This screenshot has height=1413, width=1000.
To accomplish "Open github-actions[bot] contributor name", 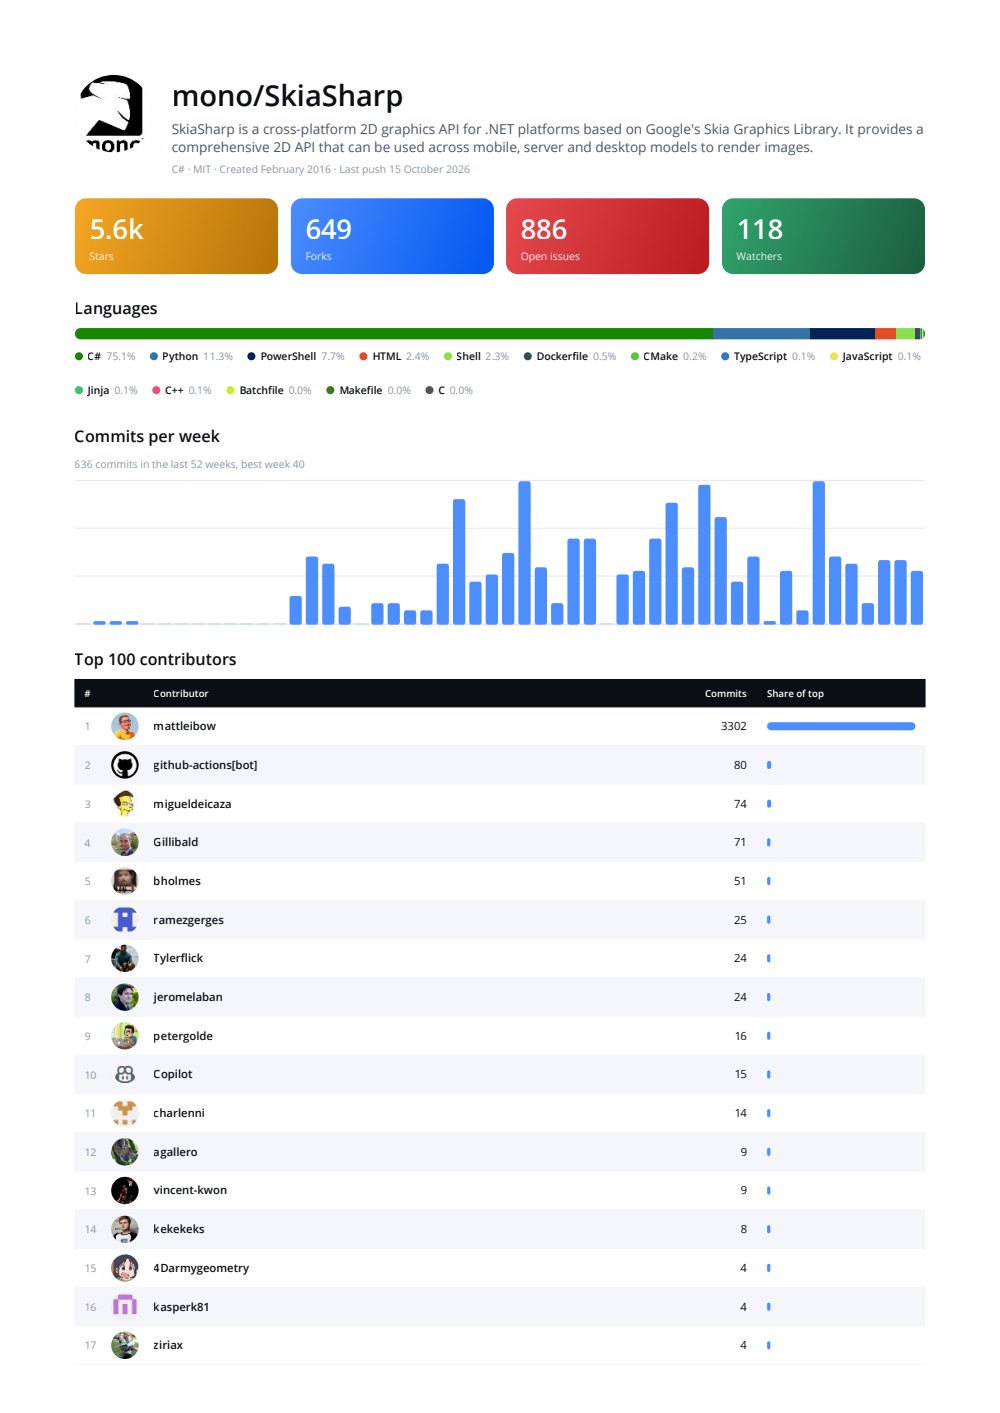I will (205, 765).
